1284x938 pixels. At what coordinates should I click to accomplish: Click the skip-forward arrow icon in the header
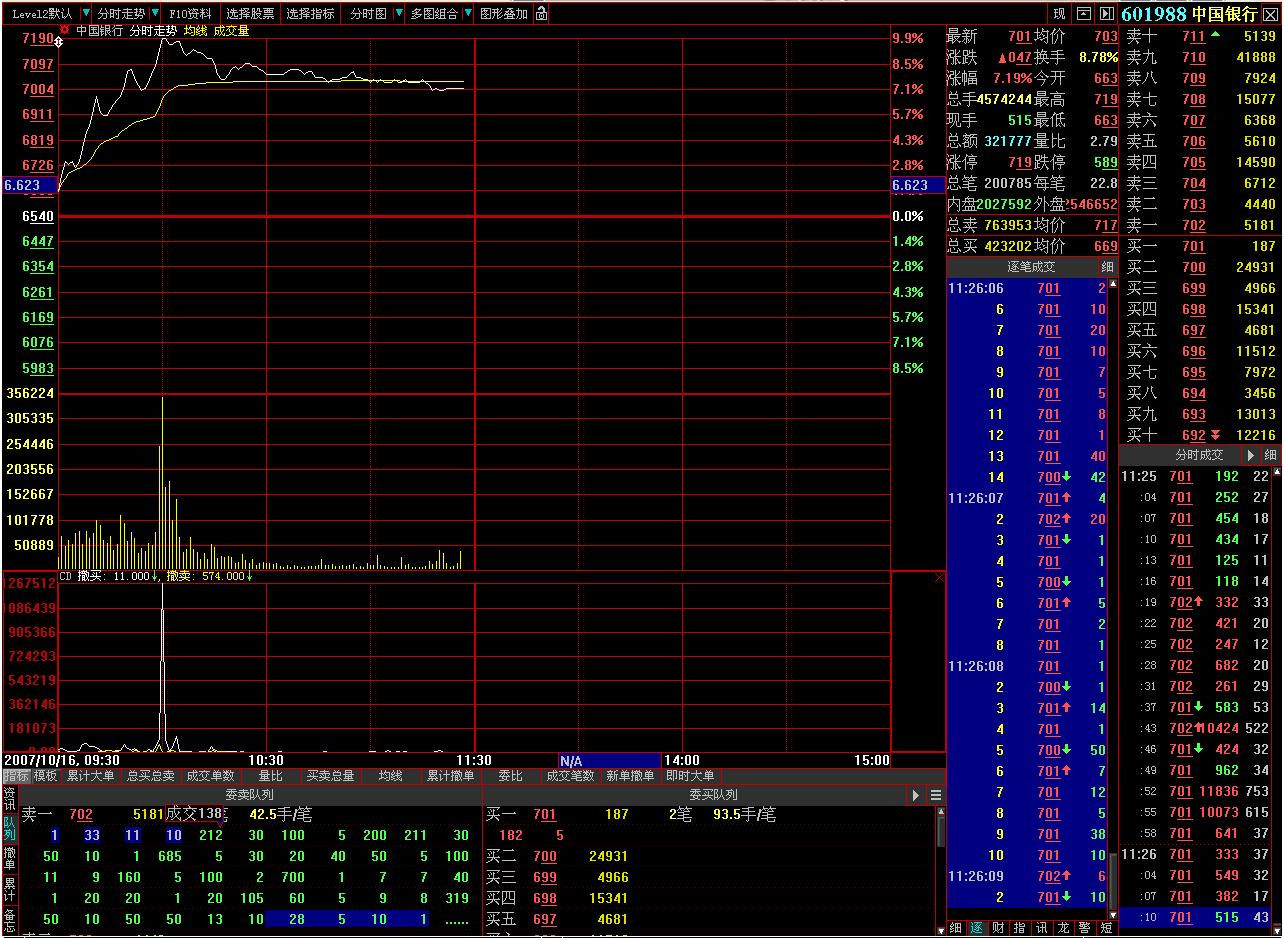pos(1106,14)
